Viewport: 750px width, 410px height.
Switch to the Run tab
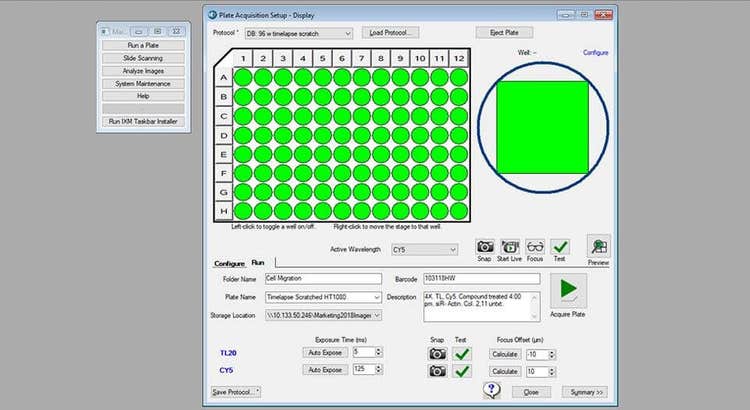258,263
